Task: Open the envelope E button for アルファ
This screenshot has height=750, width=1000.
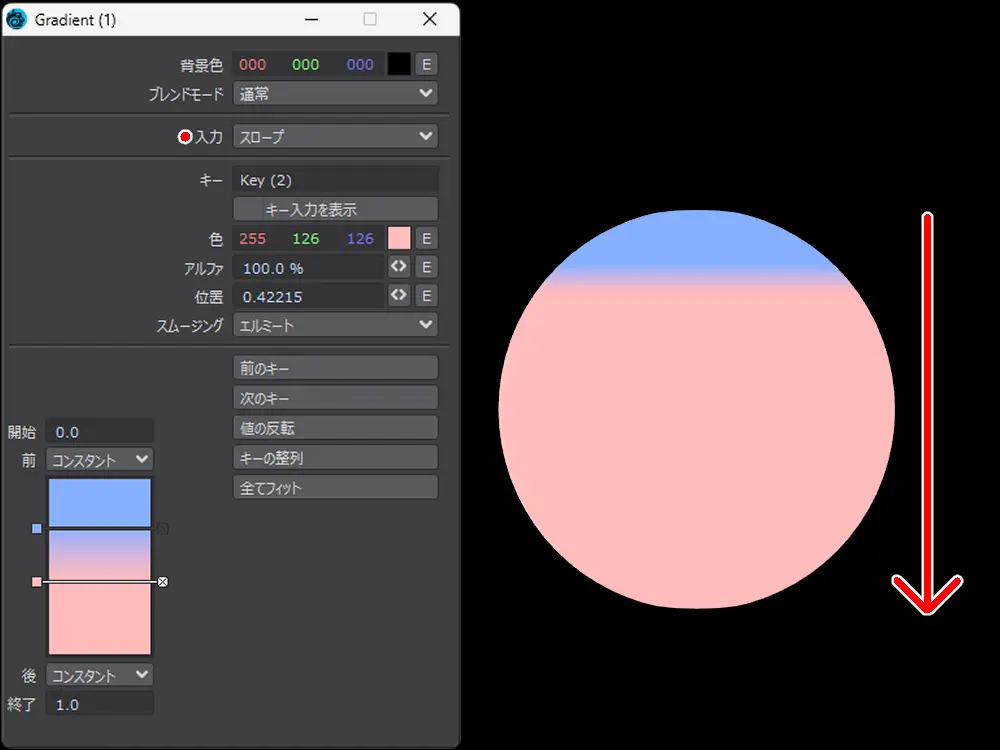Action: [426, 267]
